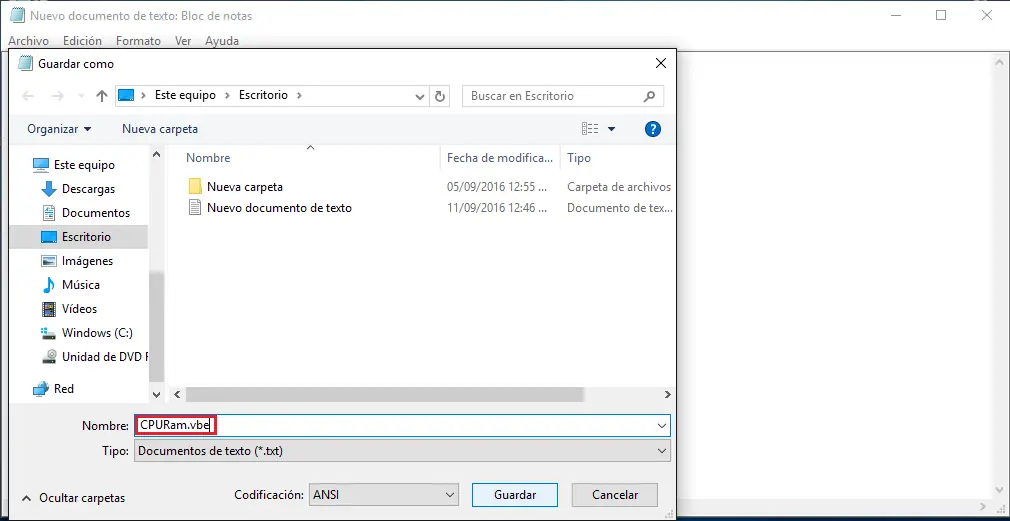Click the file list scroll right arrow
Viewport: 1010px width, 521px height.
coord(667,394)
